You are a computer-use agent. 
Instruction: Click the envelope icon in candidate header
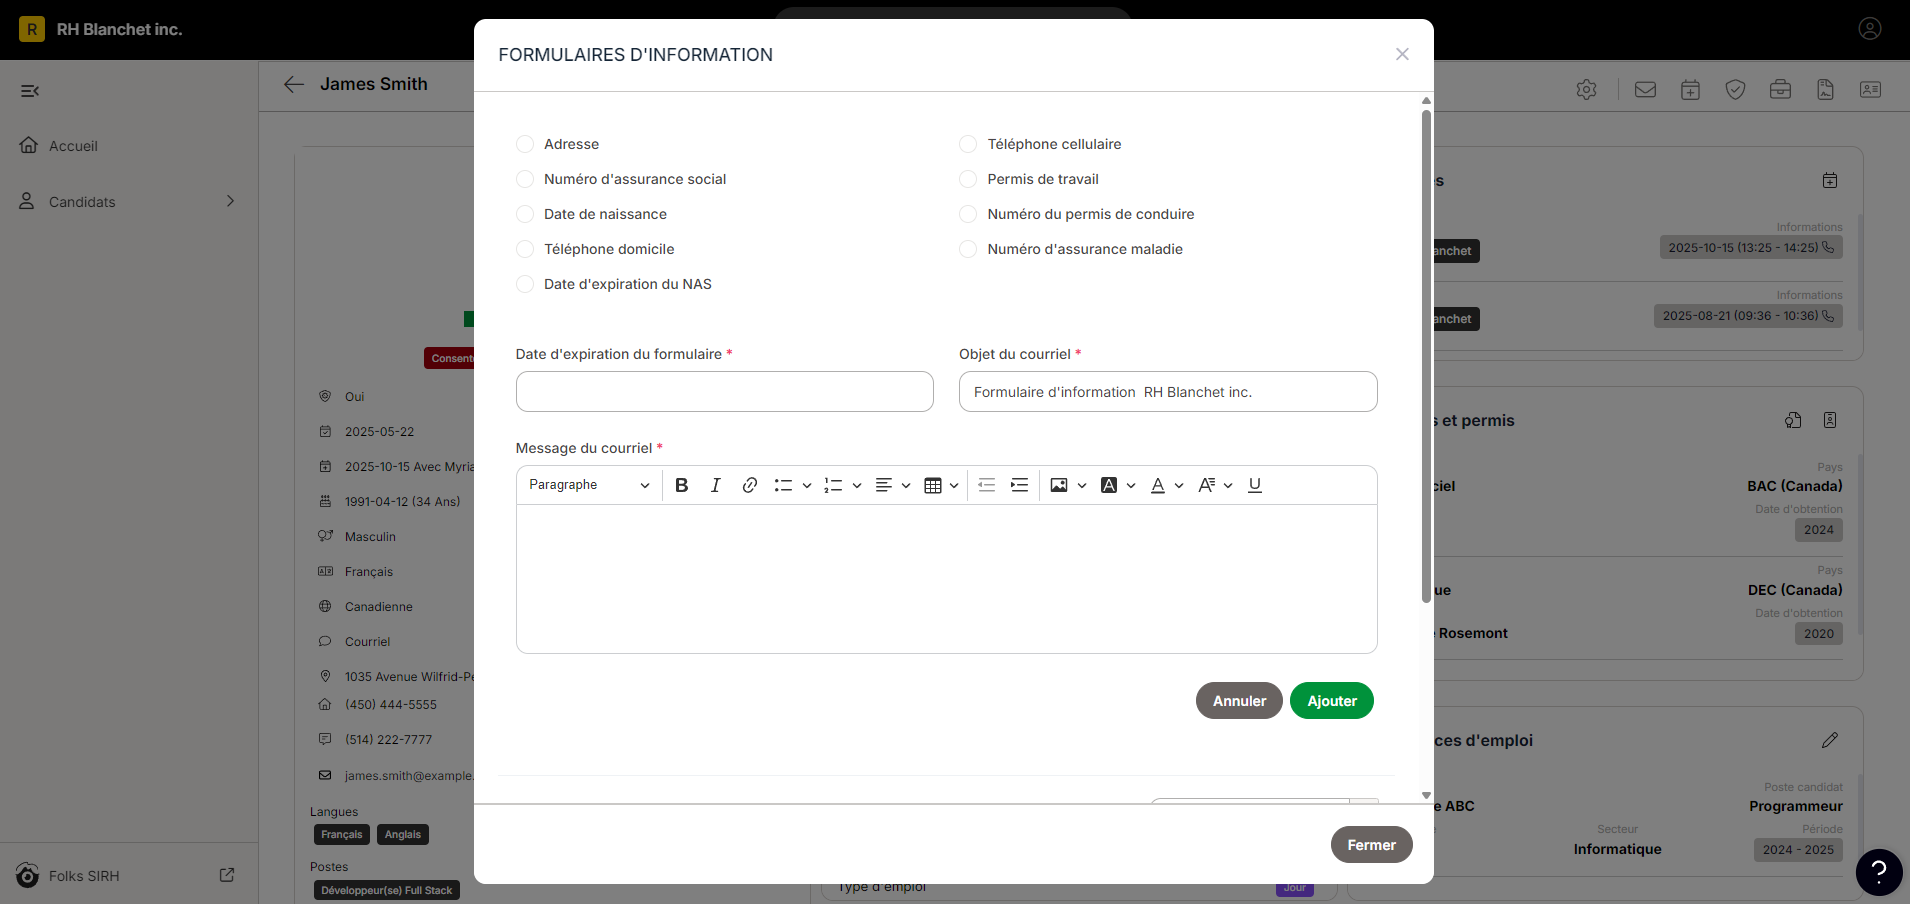(1645, 90)
